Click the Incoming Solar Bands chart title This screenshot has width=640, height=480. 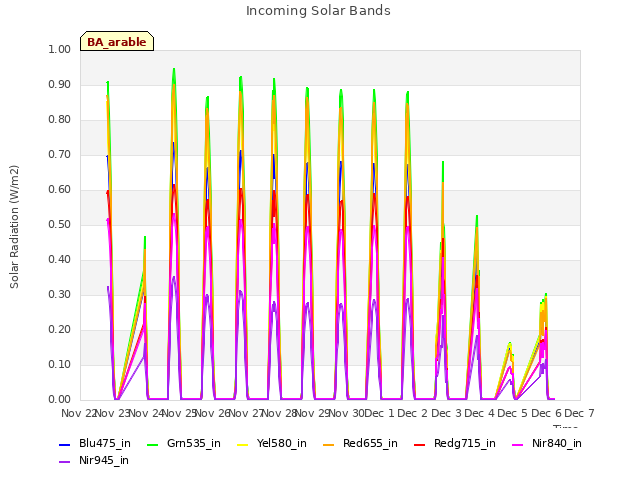pyautogui.click(x=318, y=11)
